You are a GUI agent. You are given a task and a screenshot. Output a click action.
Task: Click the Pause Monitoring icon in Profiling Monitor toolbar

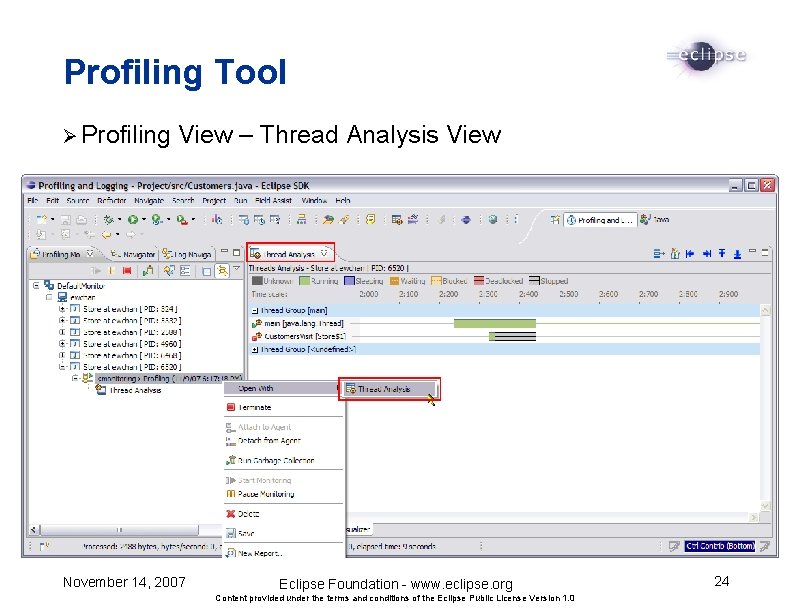112,271
